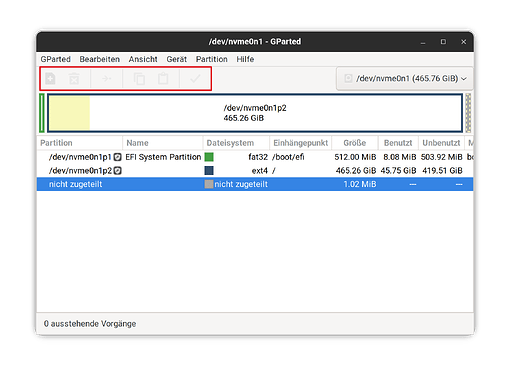Click the fat32 file system cell

(x=258, y=157)
